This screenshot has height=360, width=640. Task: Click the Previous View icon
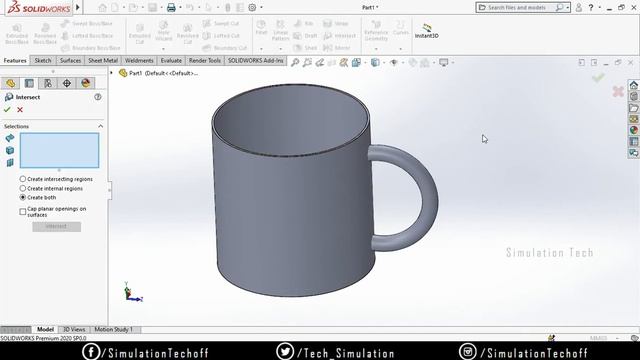pos(320,62)
